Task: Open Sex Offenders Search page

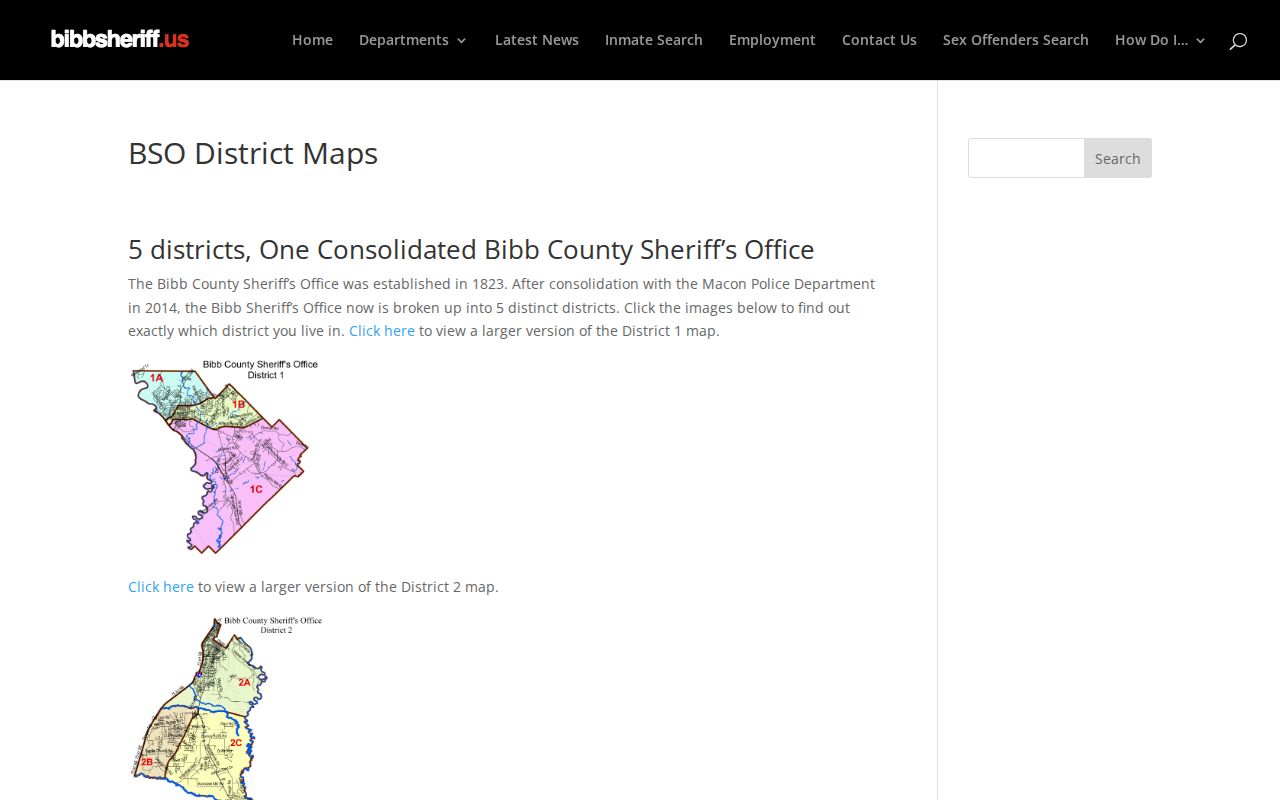Action: click(x=1016, y=40)
